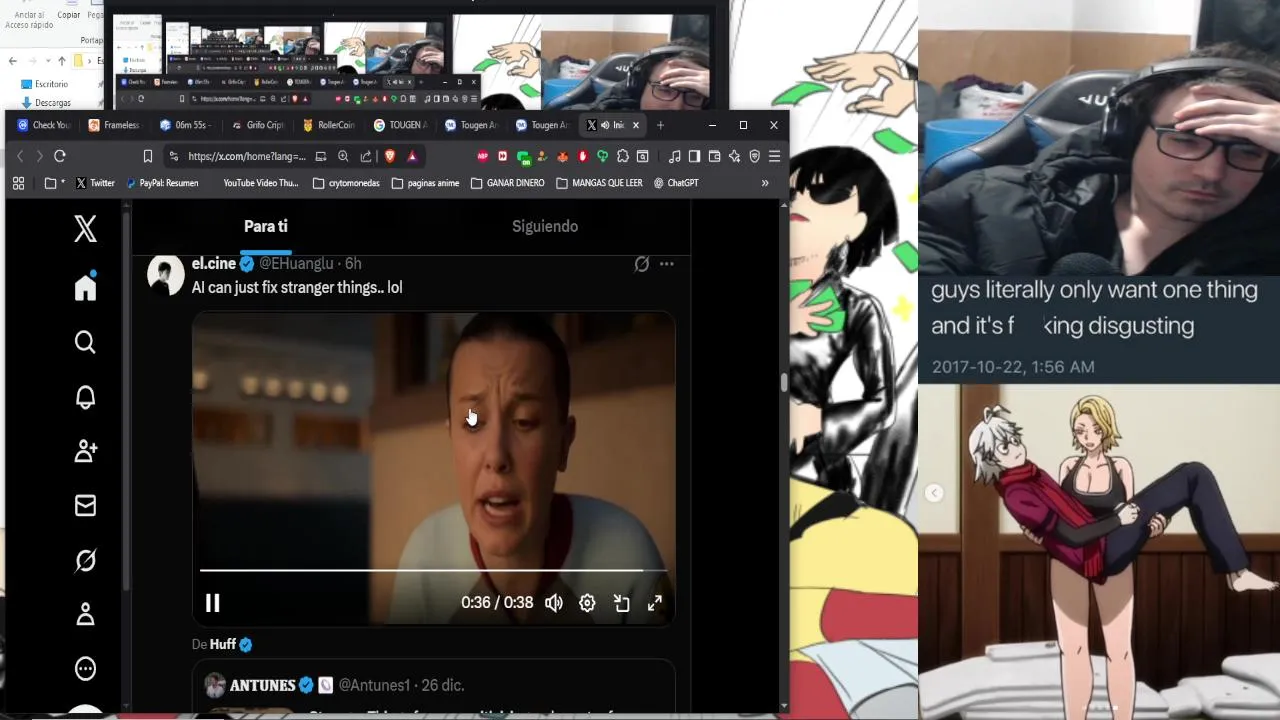Viewport: 1280px width, 720px height.
Task: Click Grok icon on el.cine post
Action: coord(642,264)
